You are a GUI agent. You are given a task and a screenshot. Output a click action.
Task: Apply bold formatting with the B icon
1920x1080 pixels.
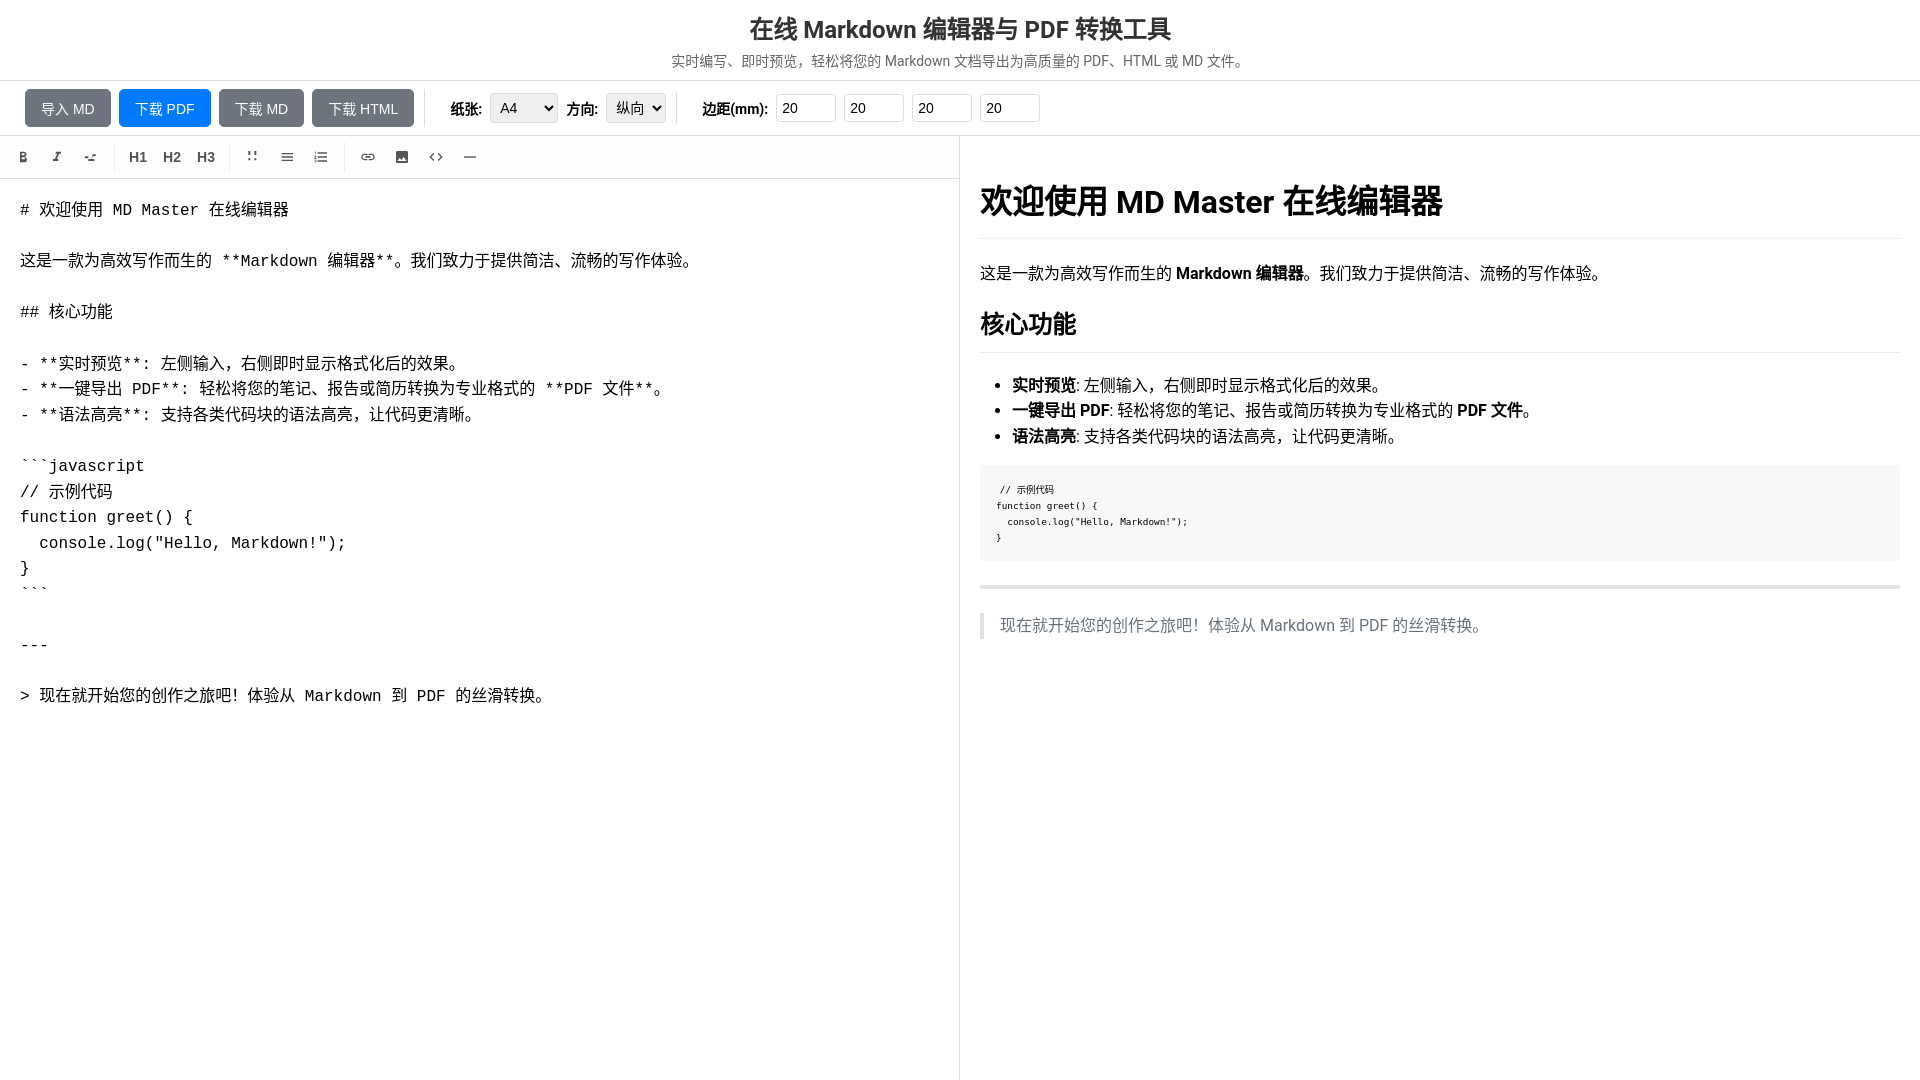23,157
